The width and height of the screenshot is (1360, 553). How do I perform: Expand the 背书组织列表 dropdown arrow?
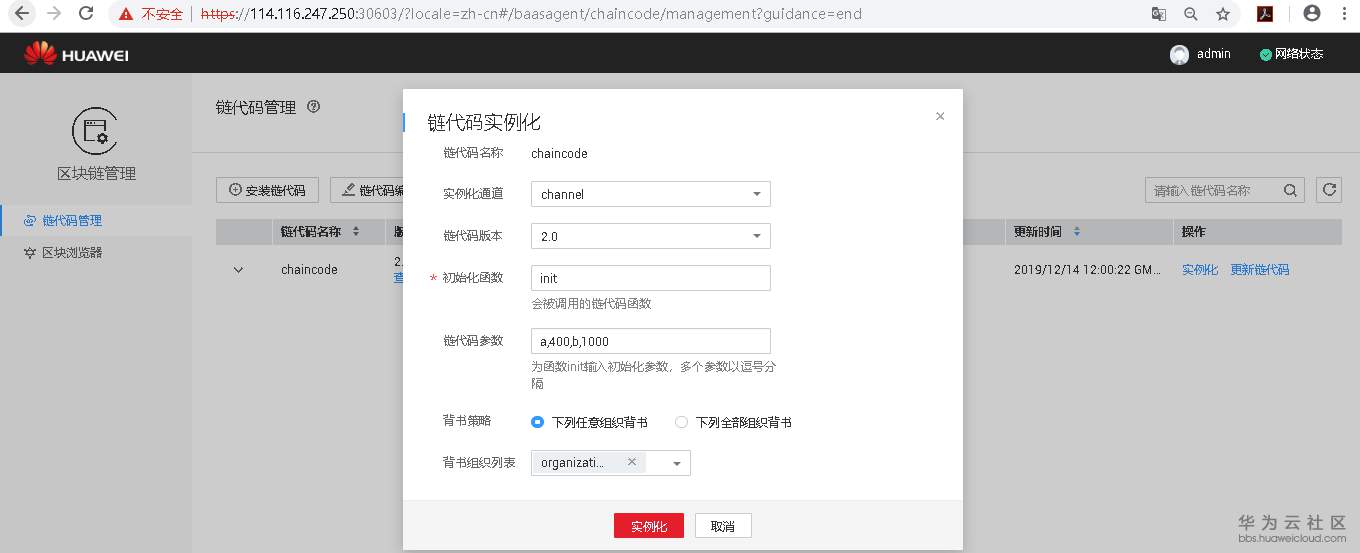(x=677, y=463)
